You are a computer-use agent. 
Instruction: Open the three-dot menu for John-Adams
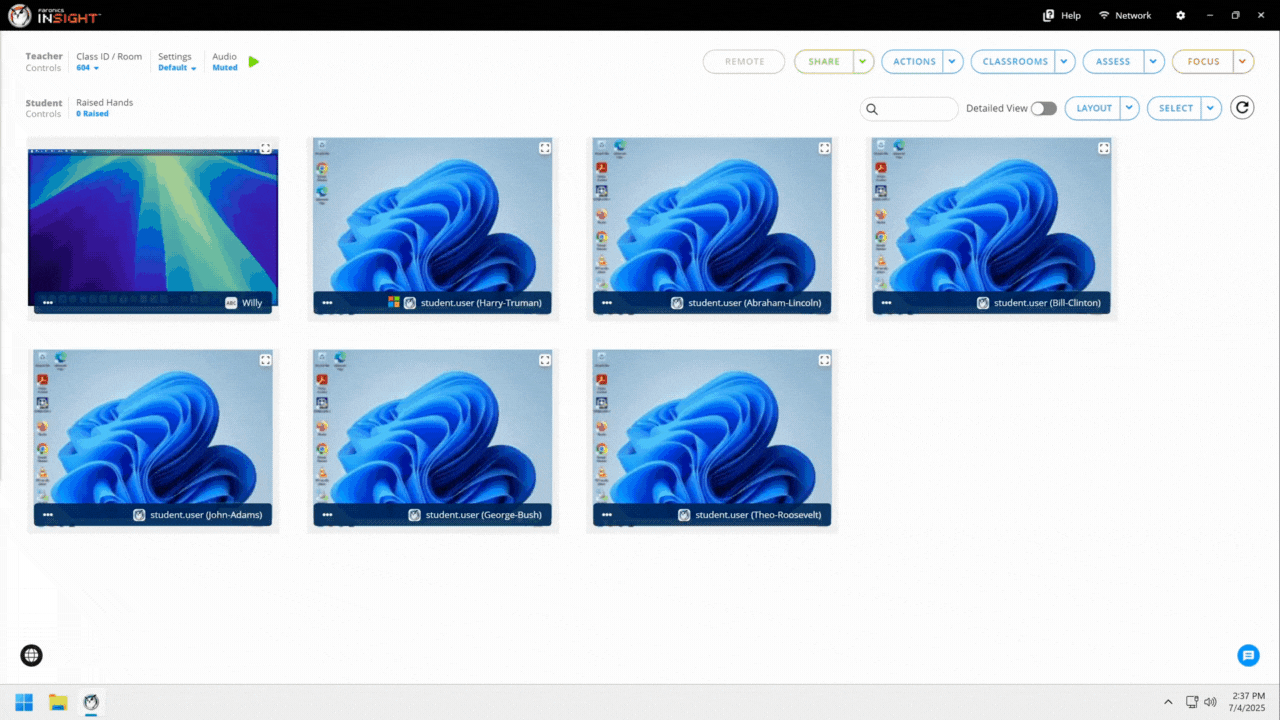pyautogui.click(x=47, y=515)
